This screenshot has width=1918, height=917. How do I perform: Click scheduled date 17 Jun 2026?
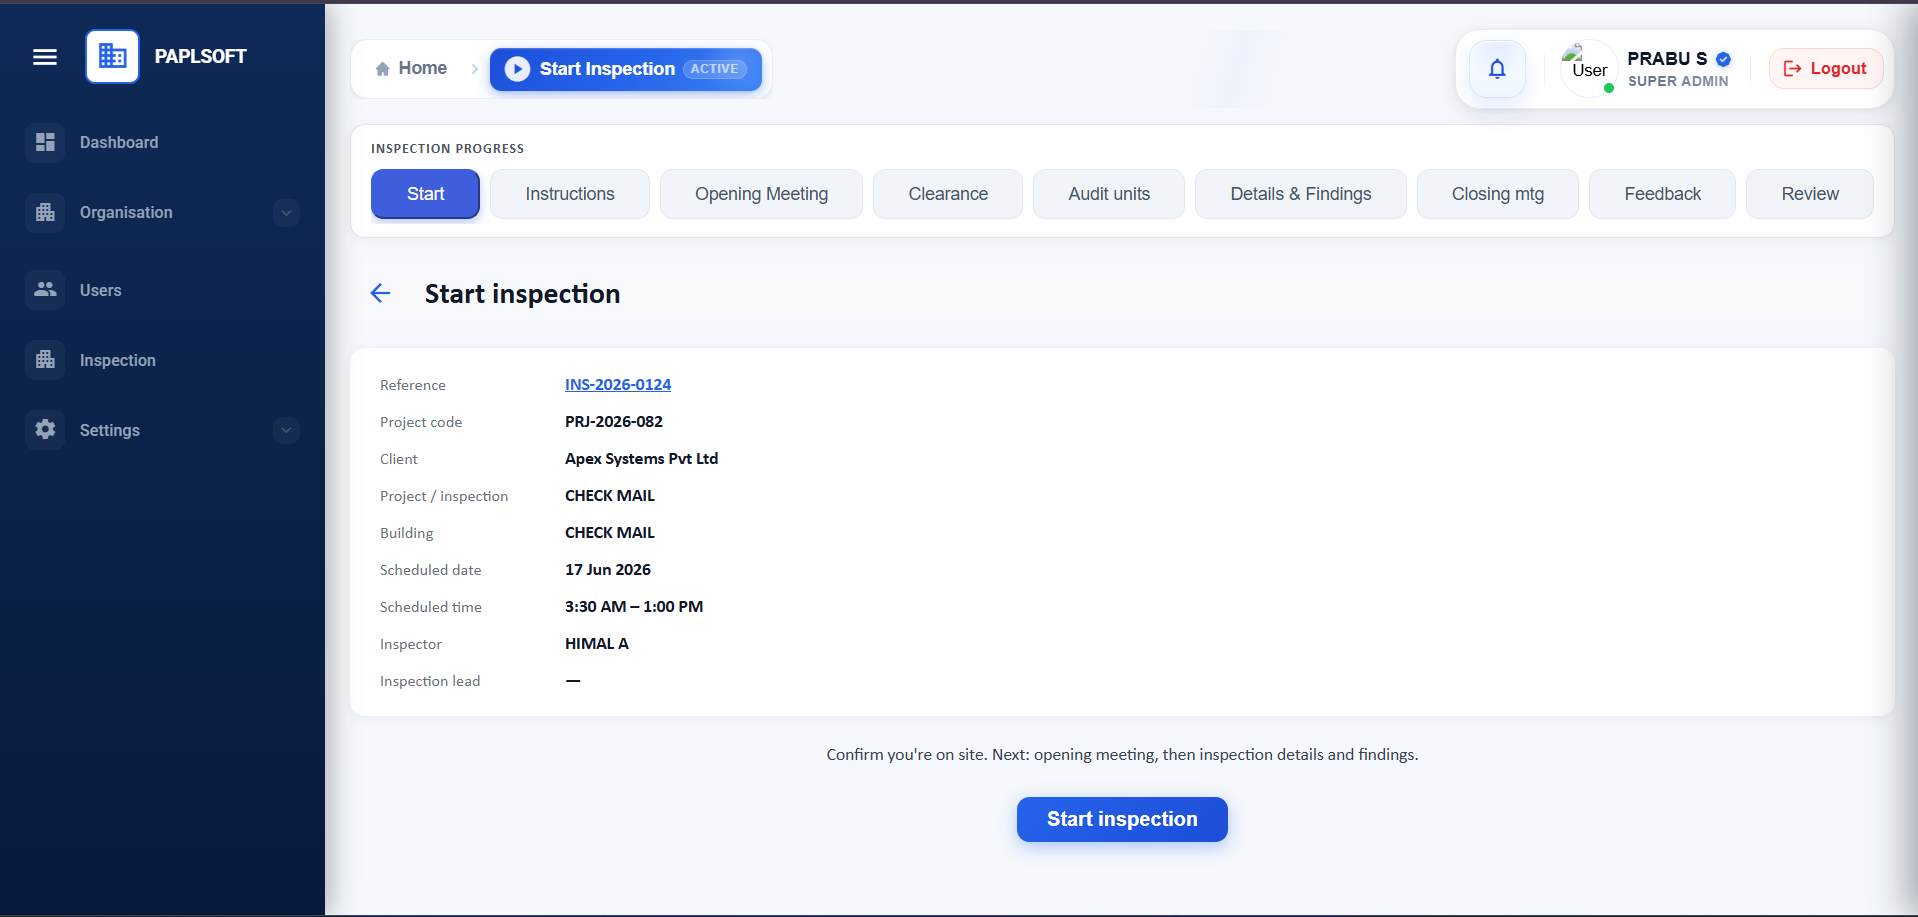coord(608,570)
